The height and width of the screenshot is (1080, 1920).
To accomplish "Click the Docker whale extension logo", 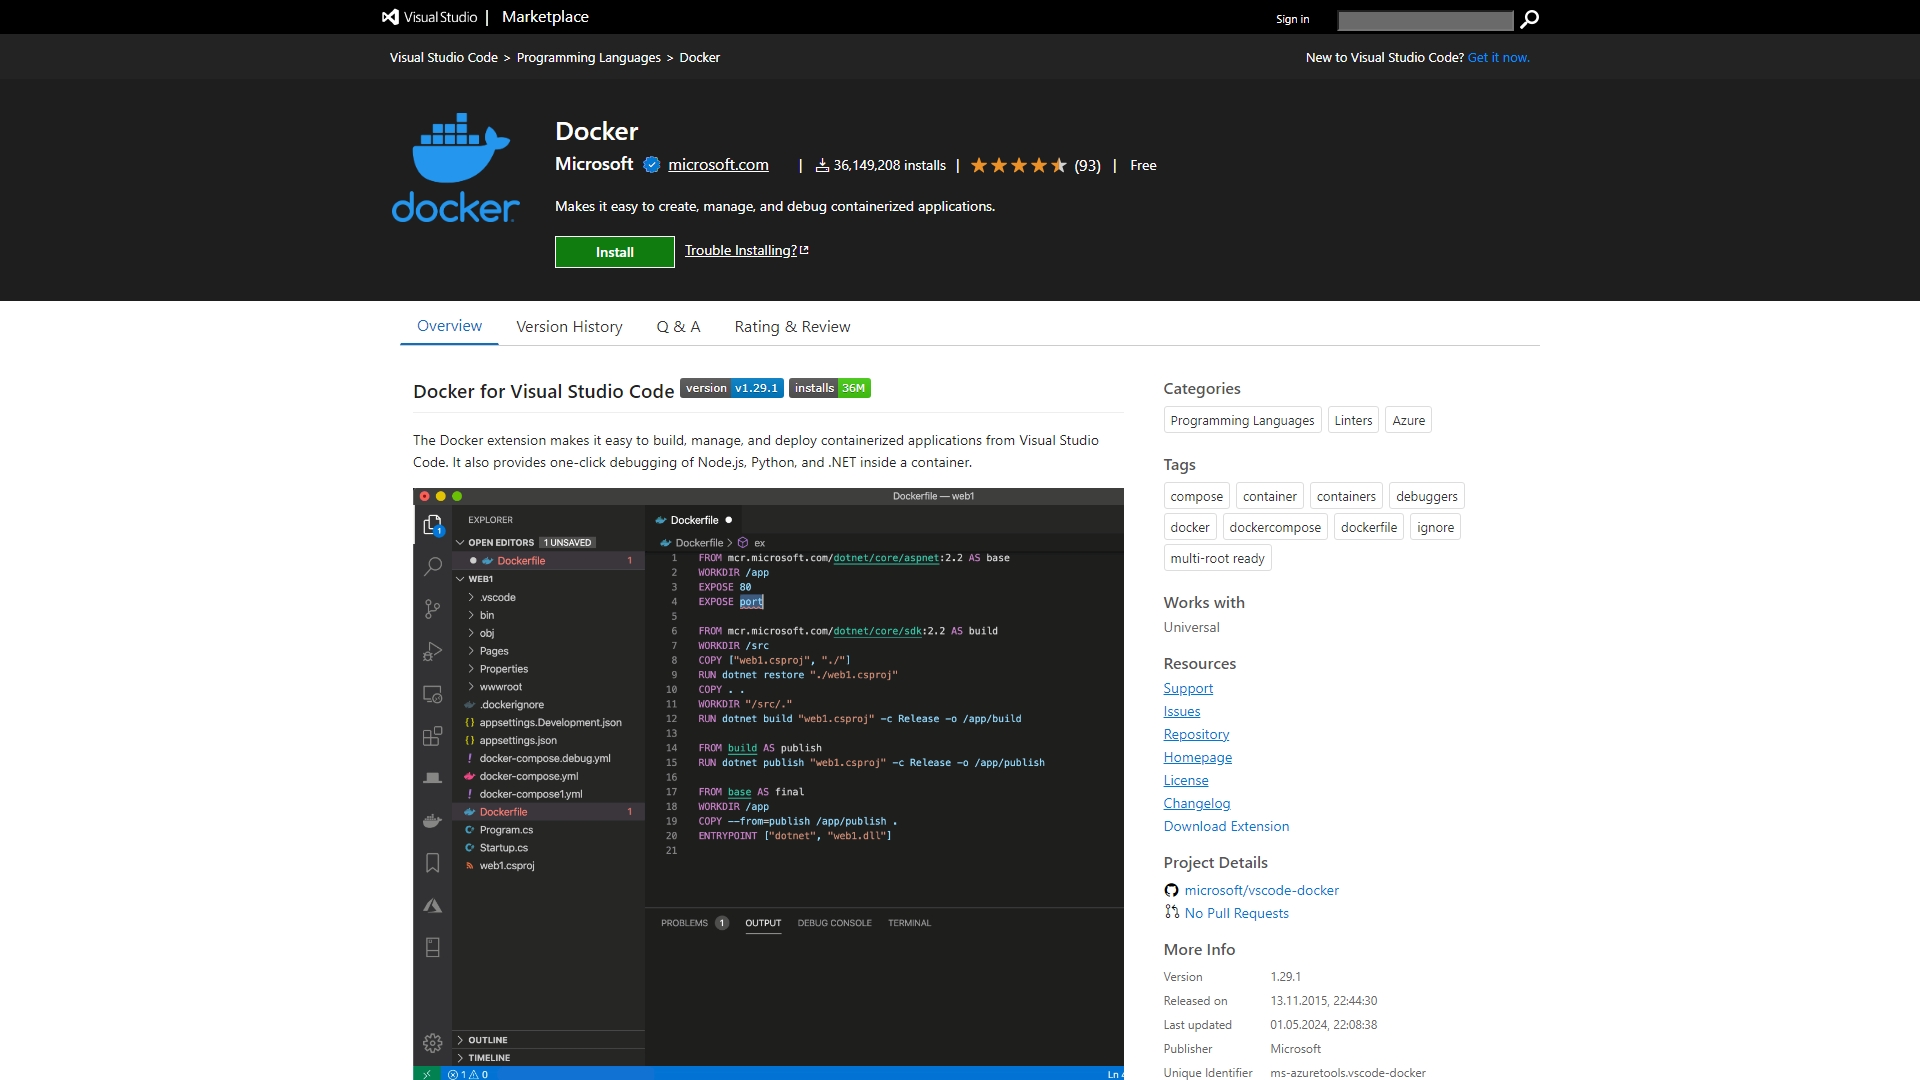I will coord(455,168).
